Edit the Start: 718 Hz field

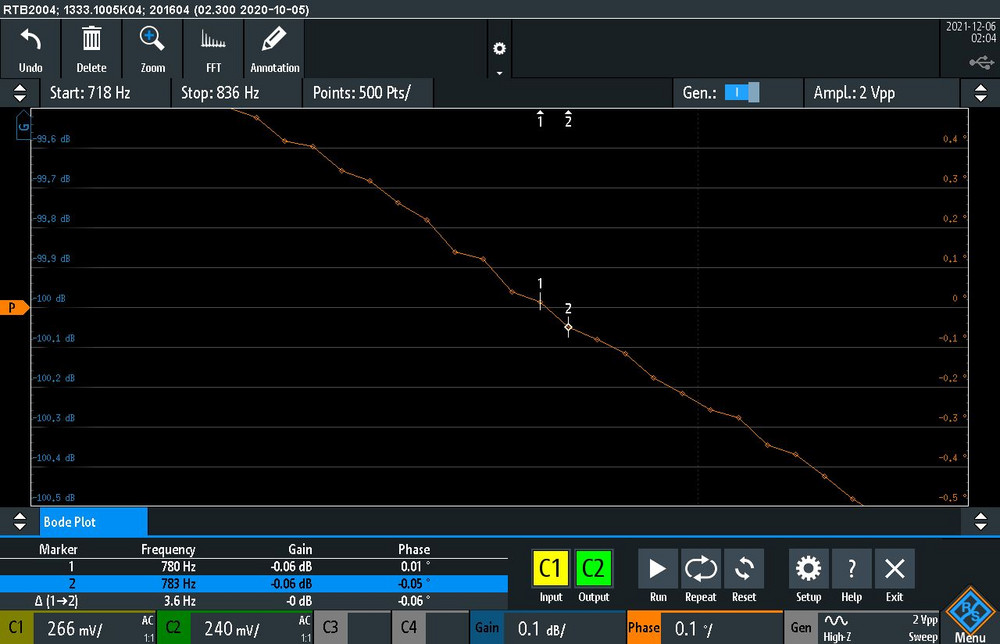click(x=105, y=93)
